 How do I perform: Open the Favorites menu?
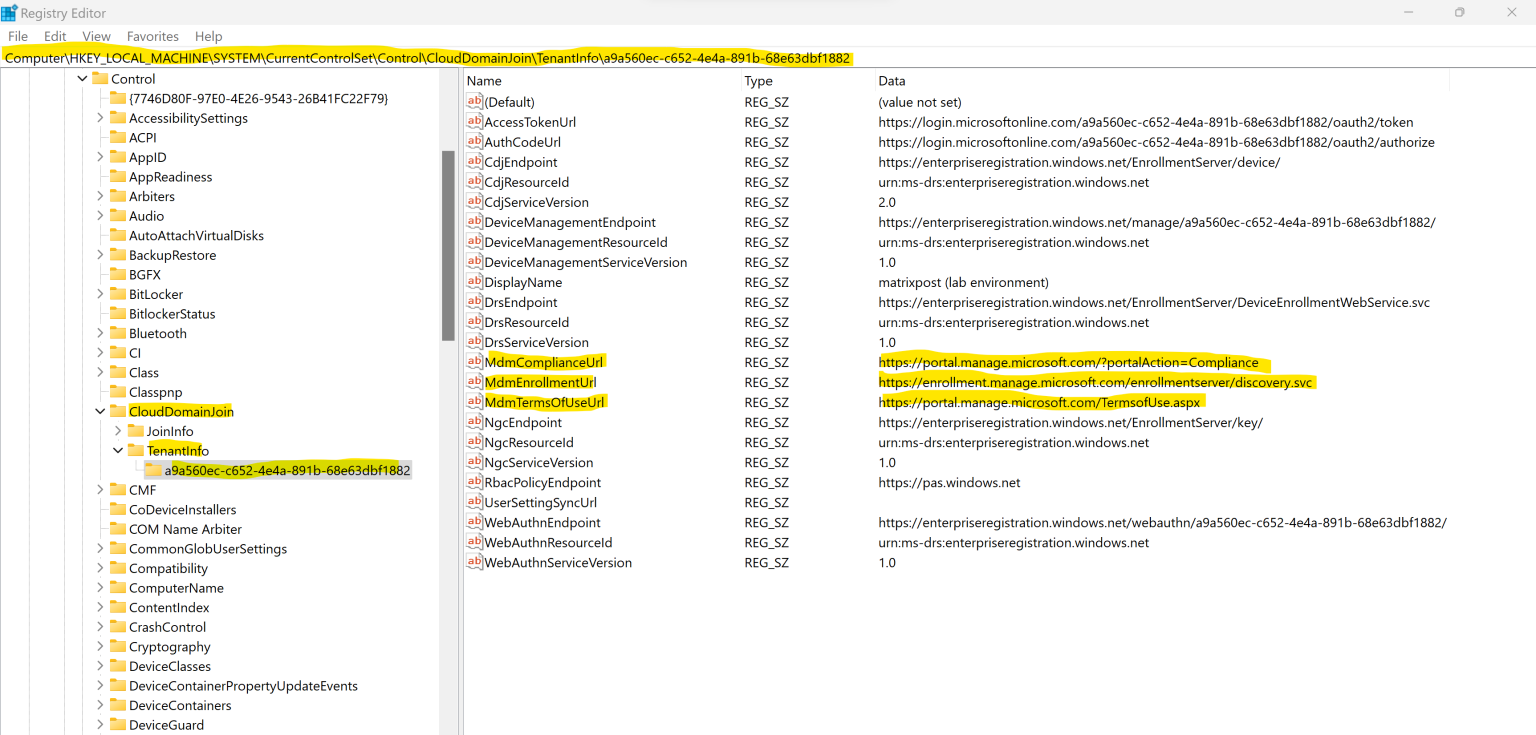[x=152, y=36]
